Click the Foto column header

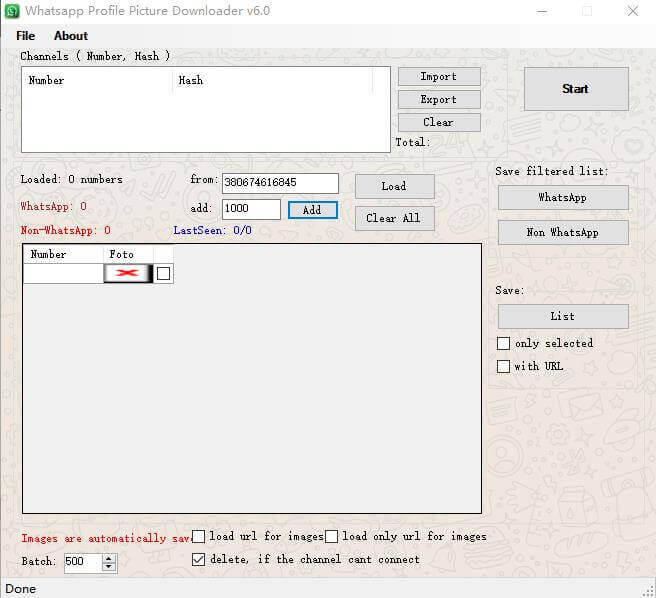[x=128, y=254]
